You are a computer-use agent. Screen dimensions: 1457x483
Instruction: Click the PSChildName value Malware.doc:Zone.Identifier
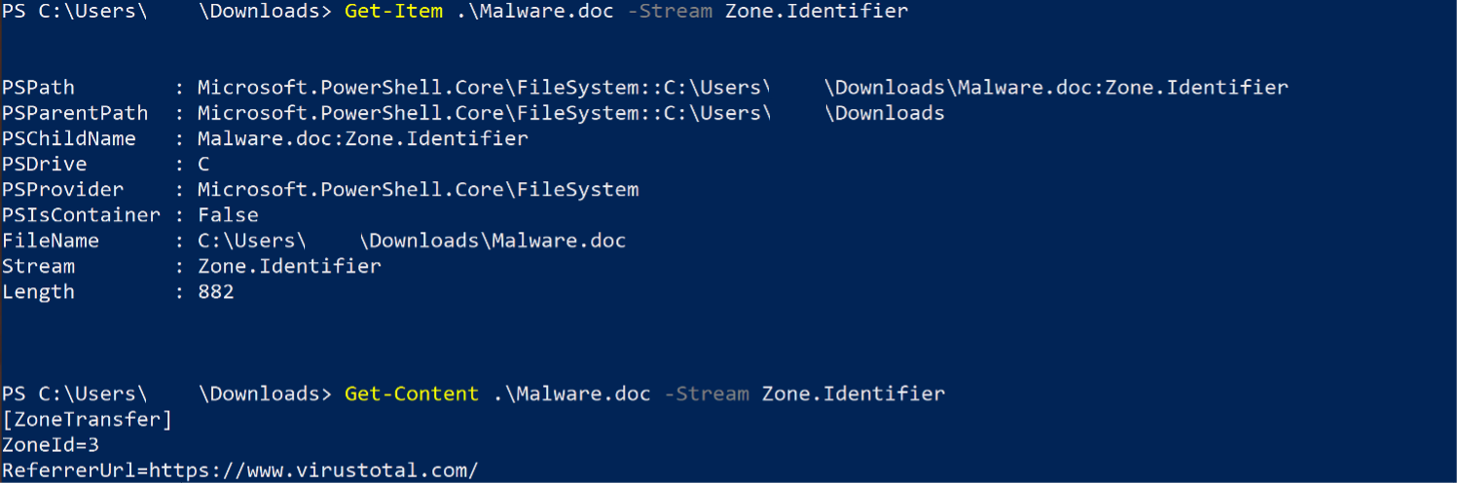[x=362, y=139]
